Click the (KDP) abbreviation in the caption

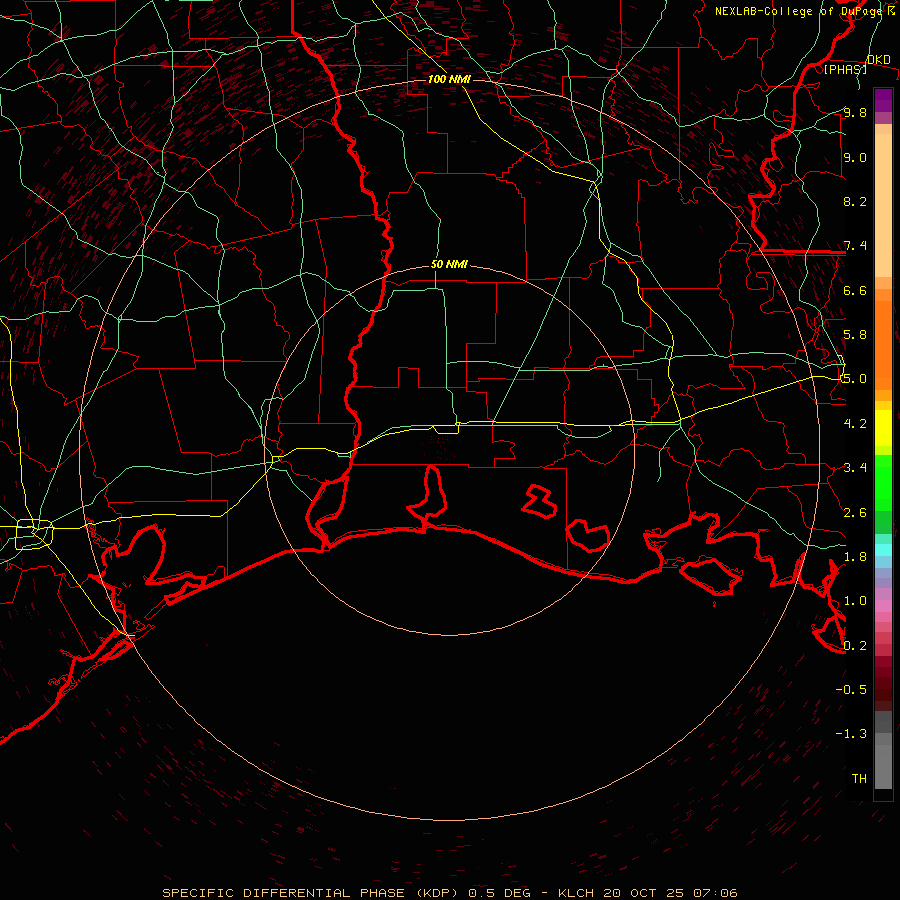[436, 893]
